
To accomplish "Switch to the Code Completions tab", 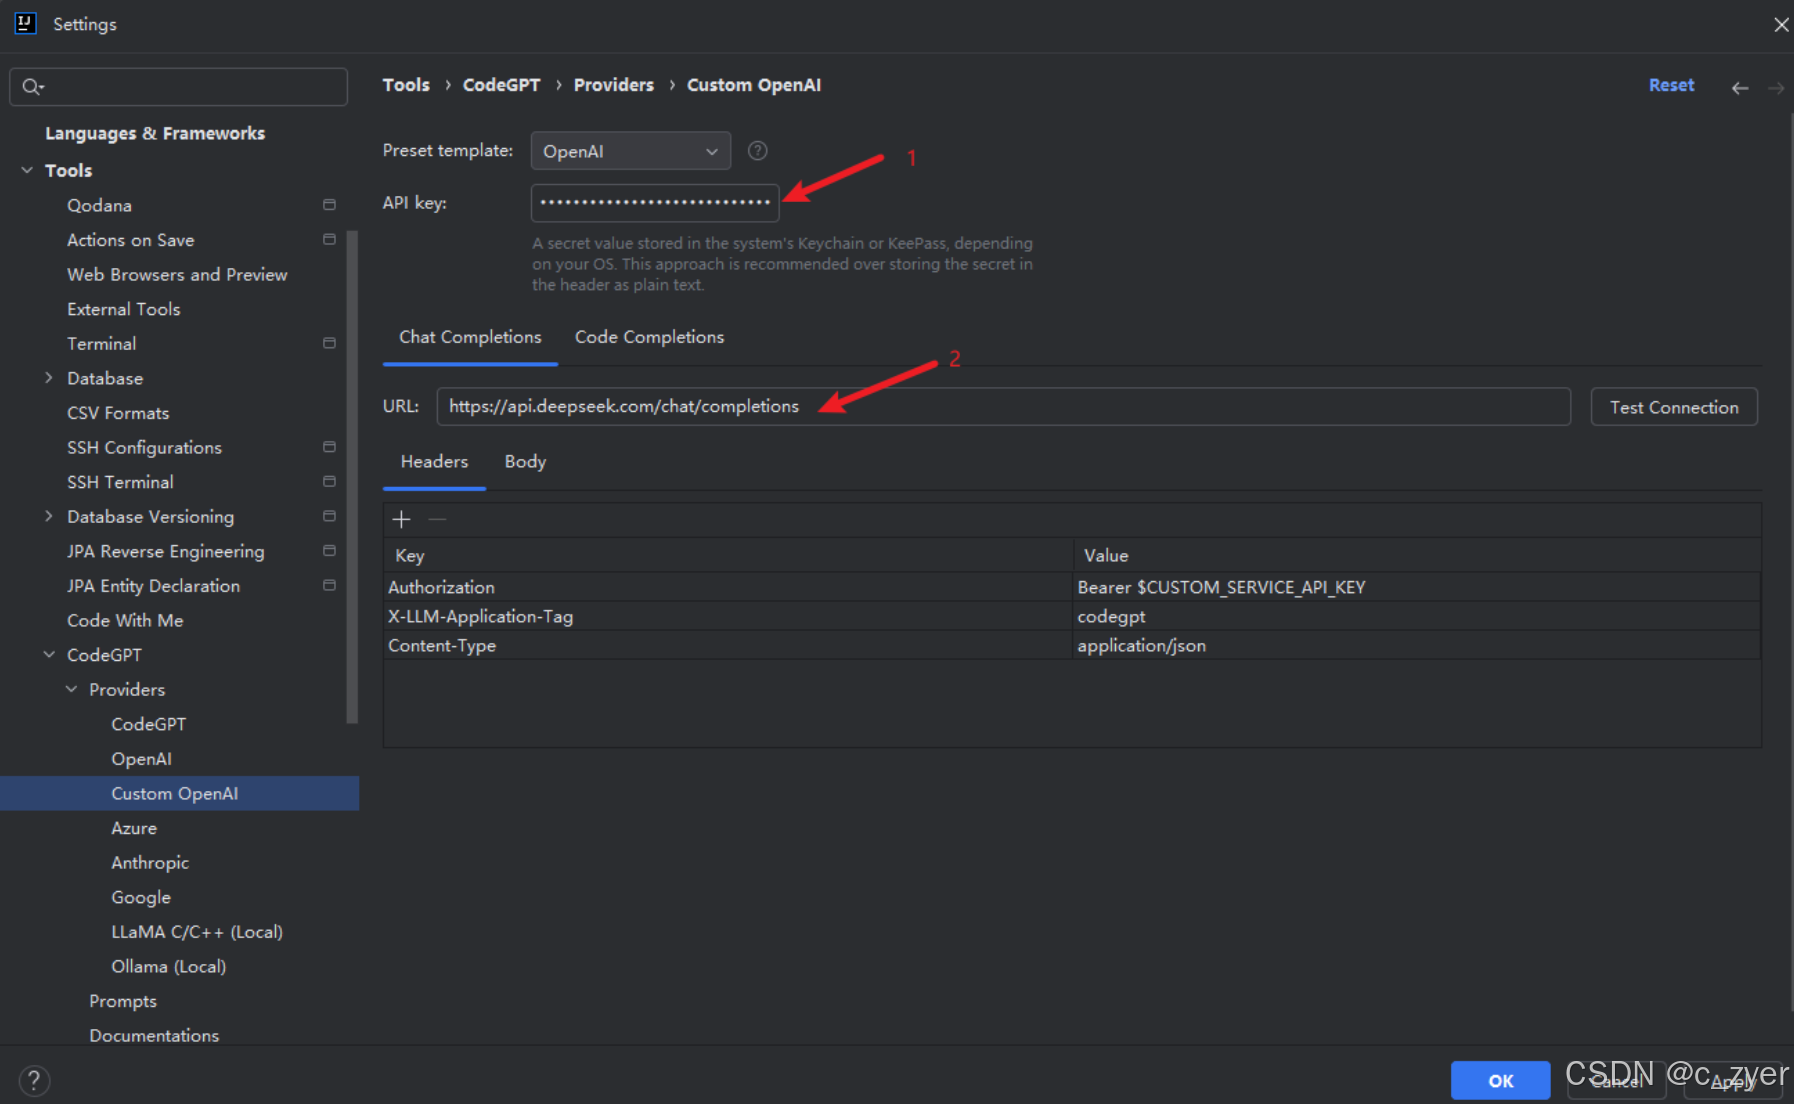I will point(649,337).
